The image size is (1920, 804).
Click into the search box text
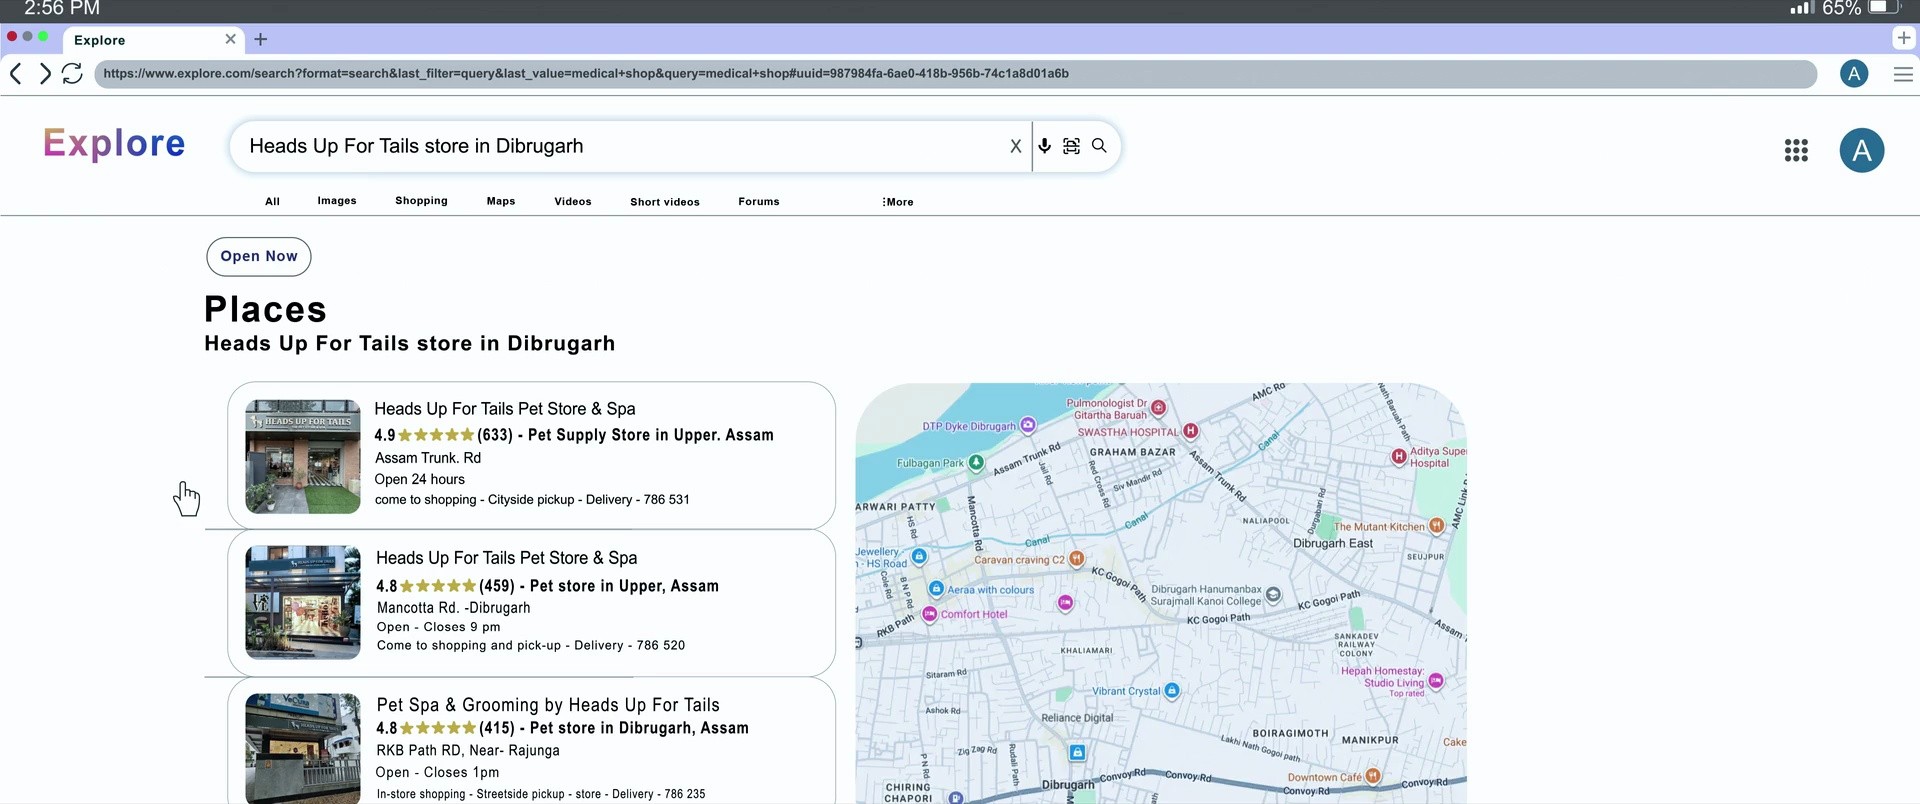click(x=416, y=146)
